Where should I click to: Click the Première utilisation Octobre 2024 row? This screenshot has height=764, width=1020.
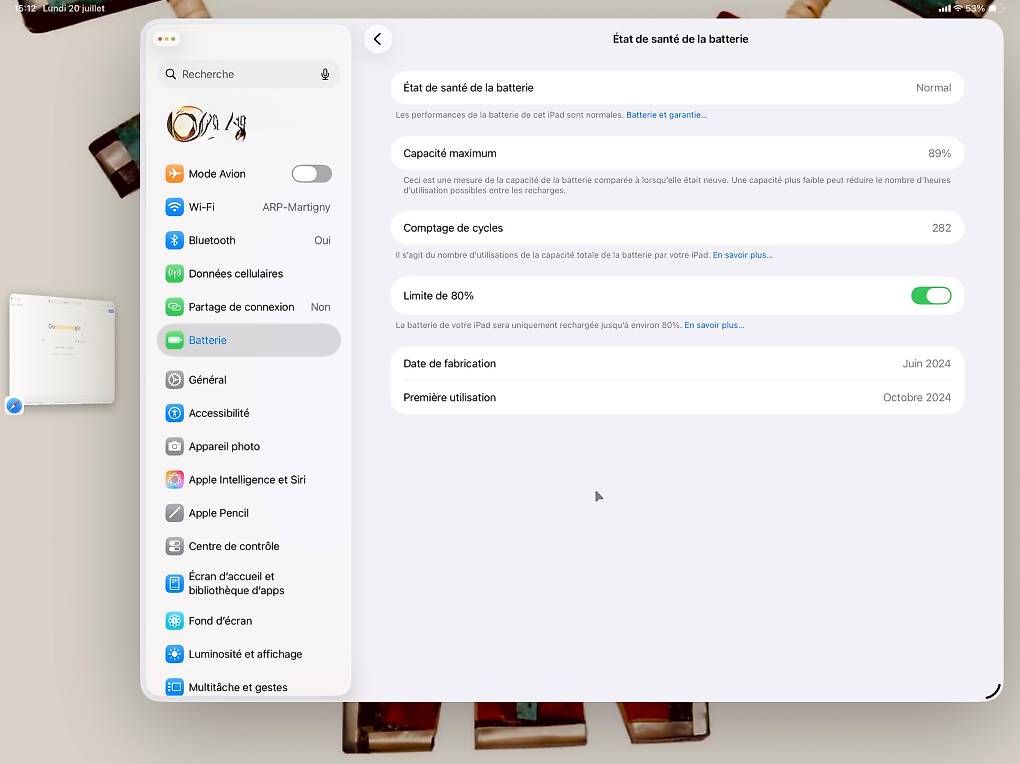coord(677,397)
